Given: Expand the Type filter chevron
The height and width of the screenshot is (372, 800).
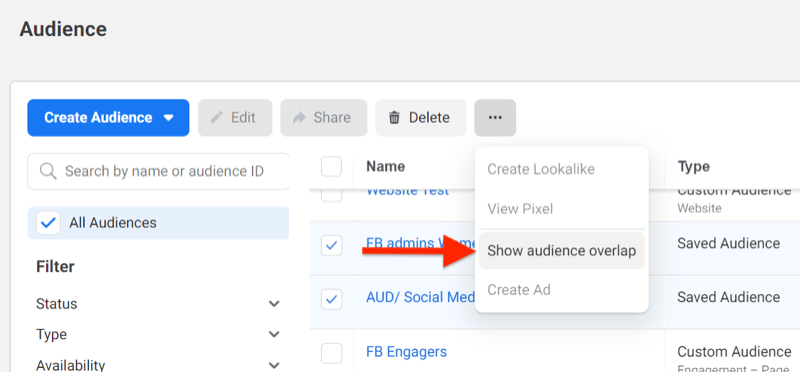Looking at the screenshot, I should tap(274, 335).
